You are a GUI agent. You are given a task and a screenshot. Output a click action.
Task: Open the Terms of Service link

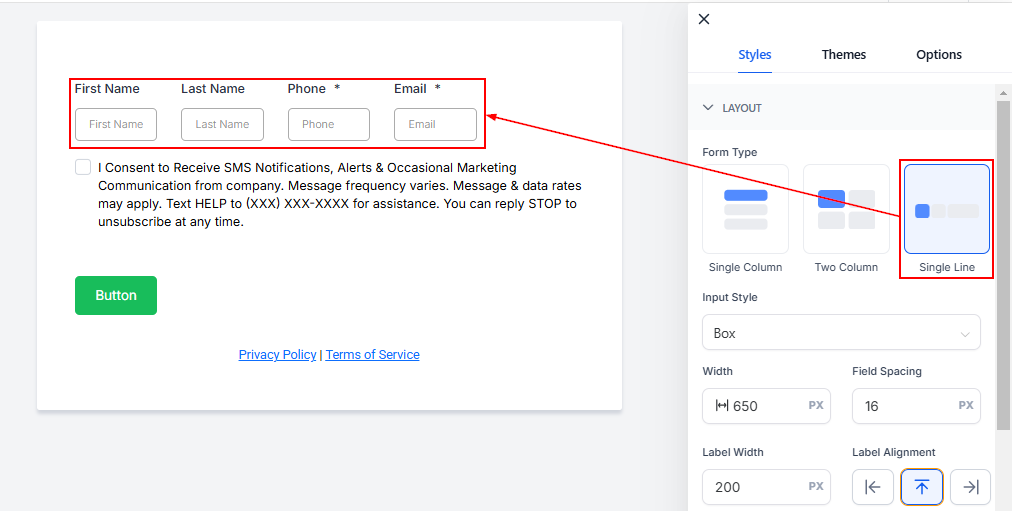click(x=372, y=355)
